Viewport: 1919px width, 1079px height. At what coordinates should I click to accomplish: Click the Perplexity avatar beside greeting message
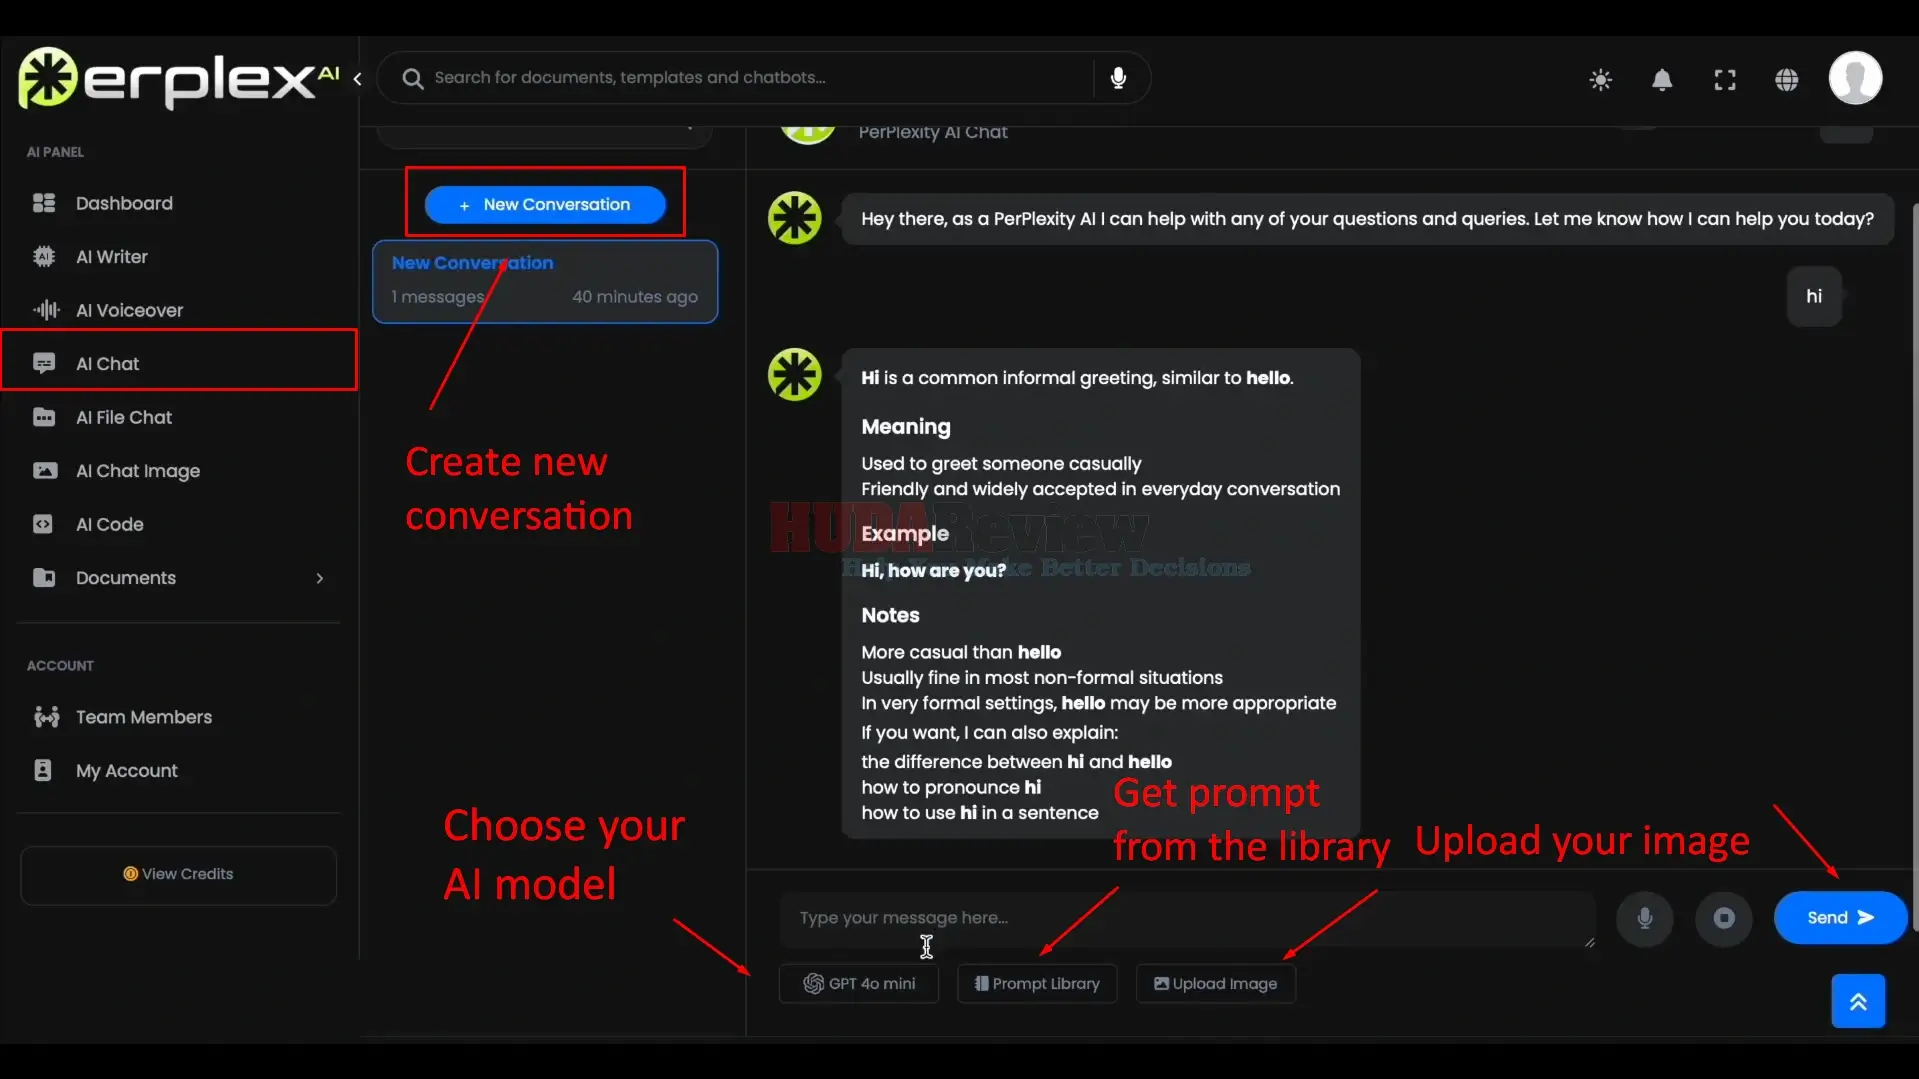tap(795, 218)
